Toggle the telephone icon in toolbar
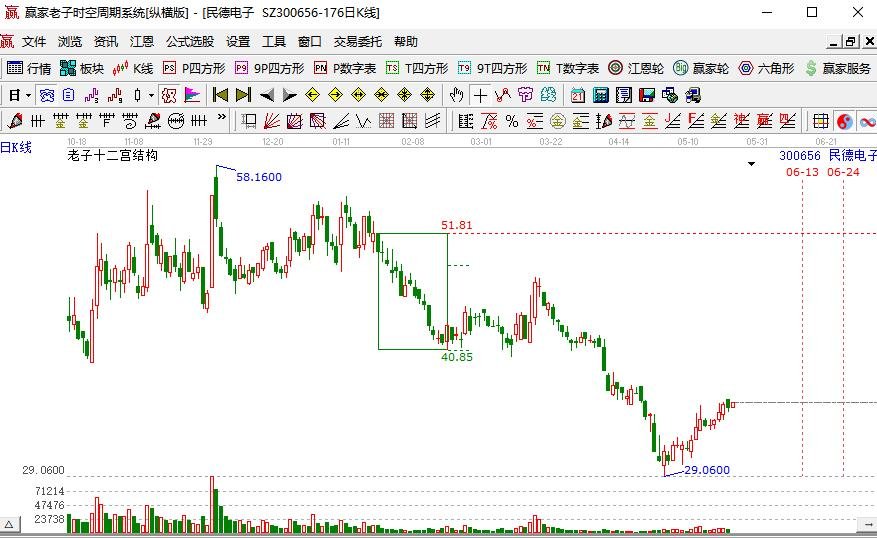 (x=46, y=96)
